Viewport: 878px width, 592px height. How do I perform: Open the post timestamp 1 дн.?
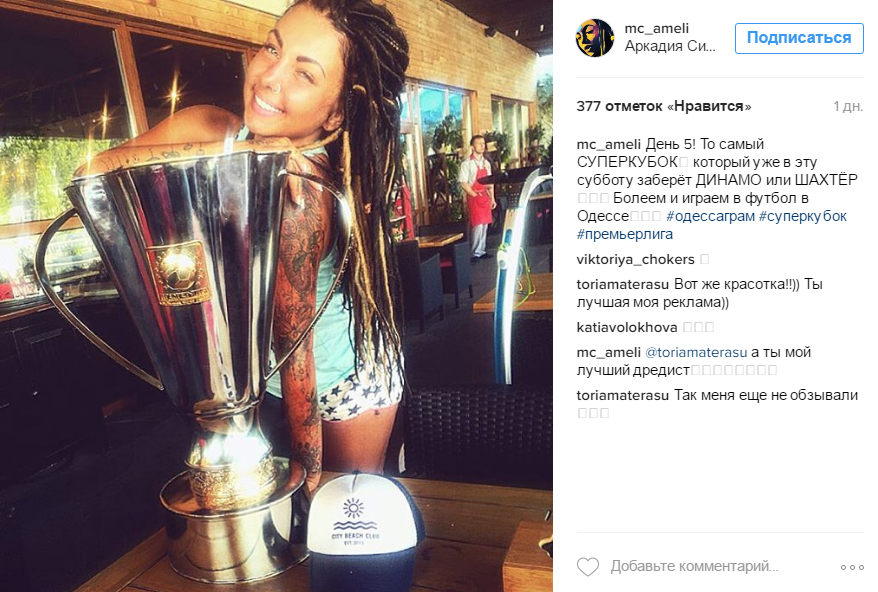tap(848, 106)
